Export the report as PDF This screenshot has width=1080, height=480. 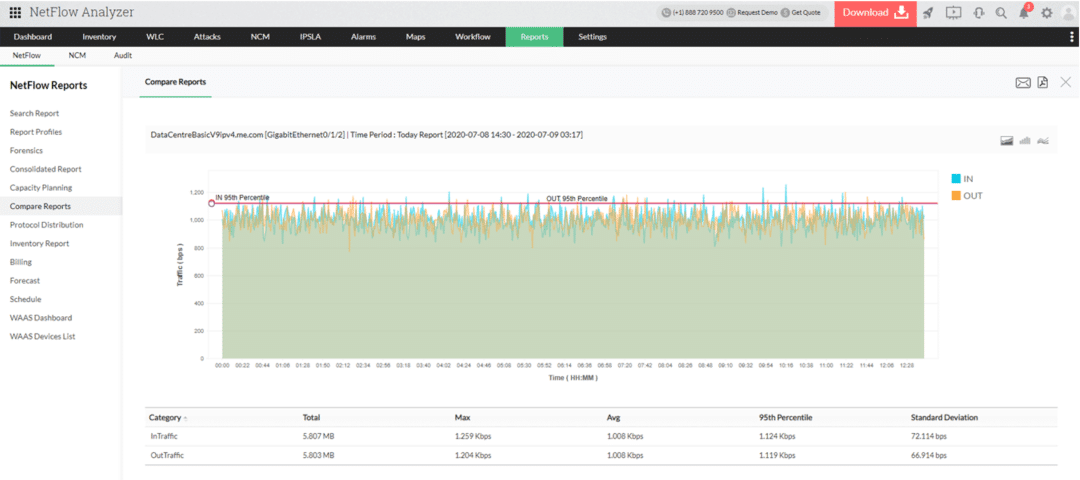pos(1042,82)
